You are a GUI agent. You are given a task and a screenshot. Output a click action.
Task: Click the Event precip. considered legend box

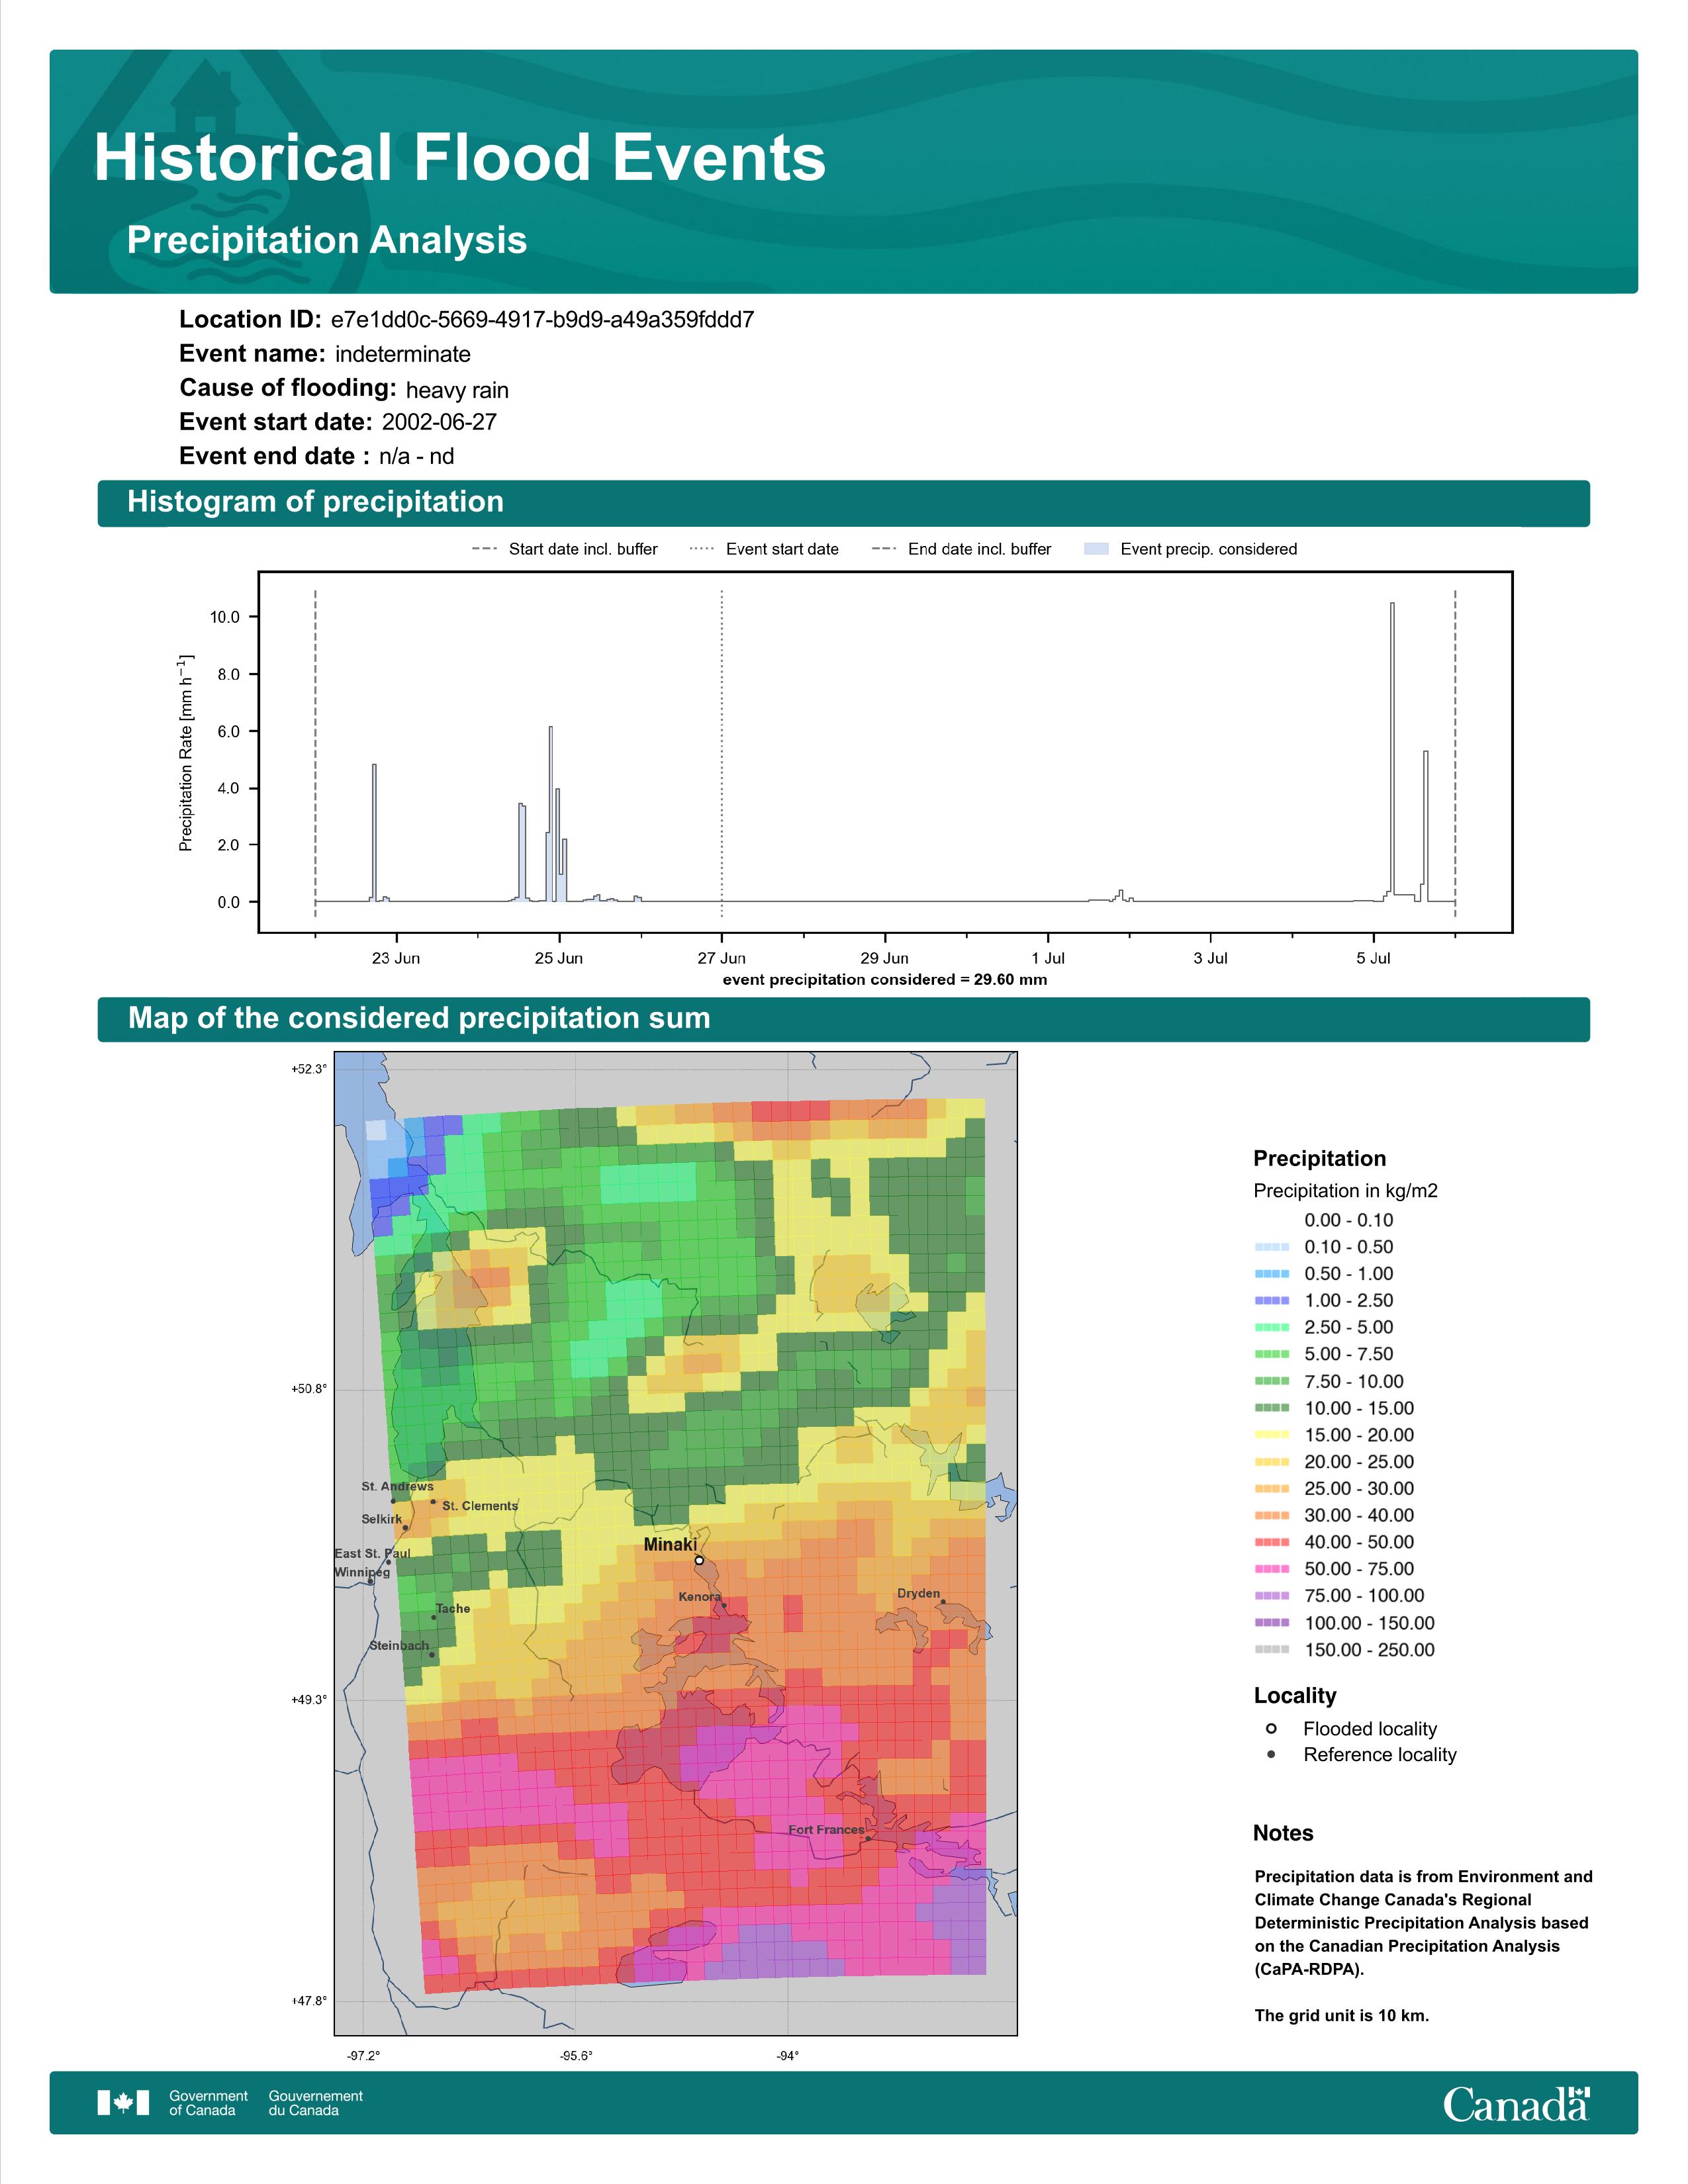pos(1096,549)
